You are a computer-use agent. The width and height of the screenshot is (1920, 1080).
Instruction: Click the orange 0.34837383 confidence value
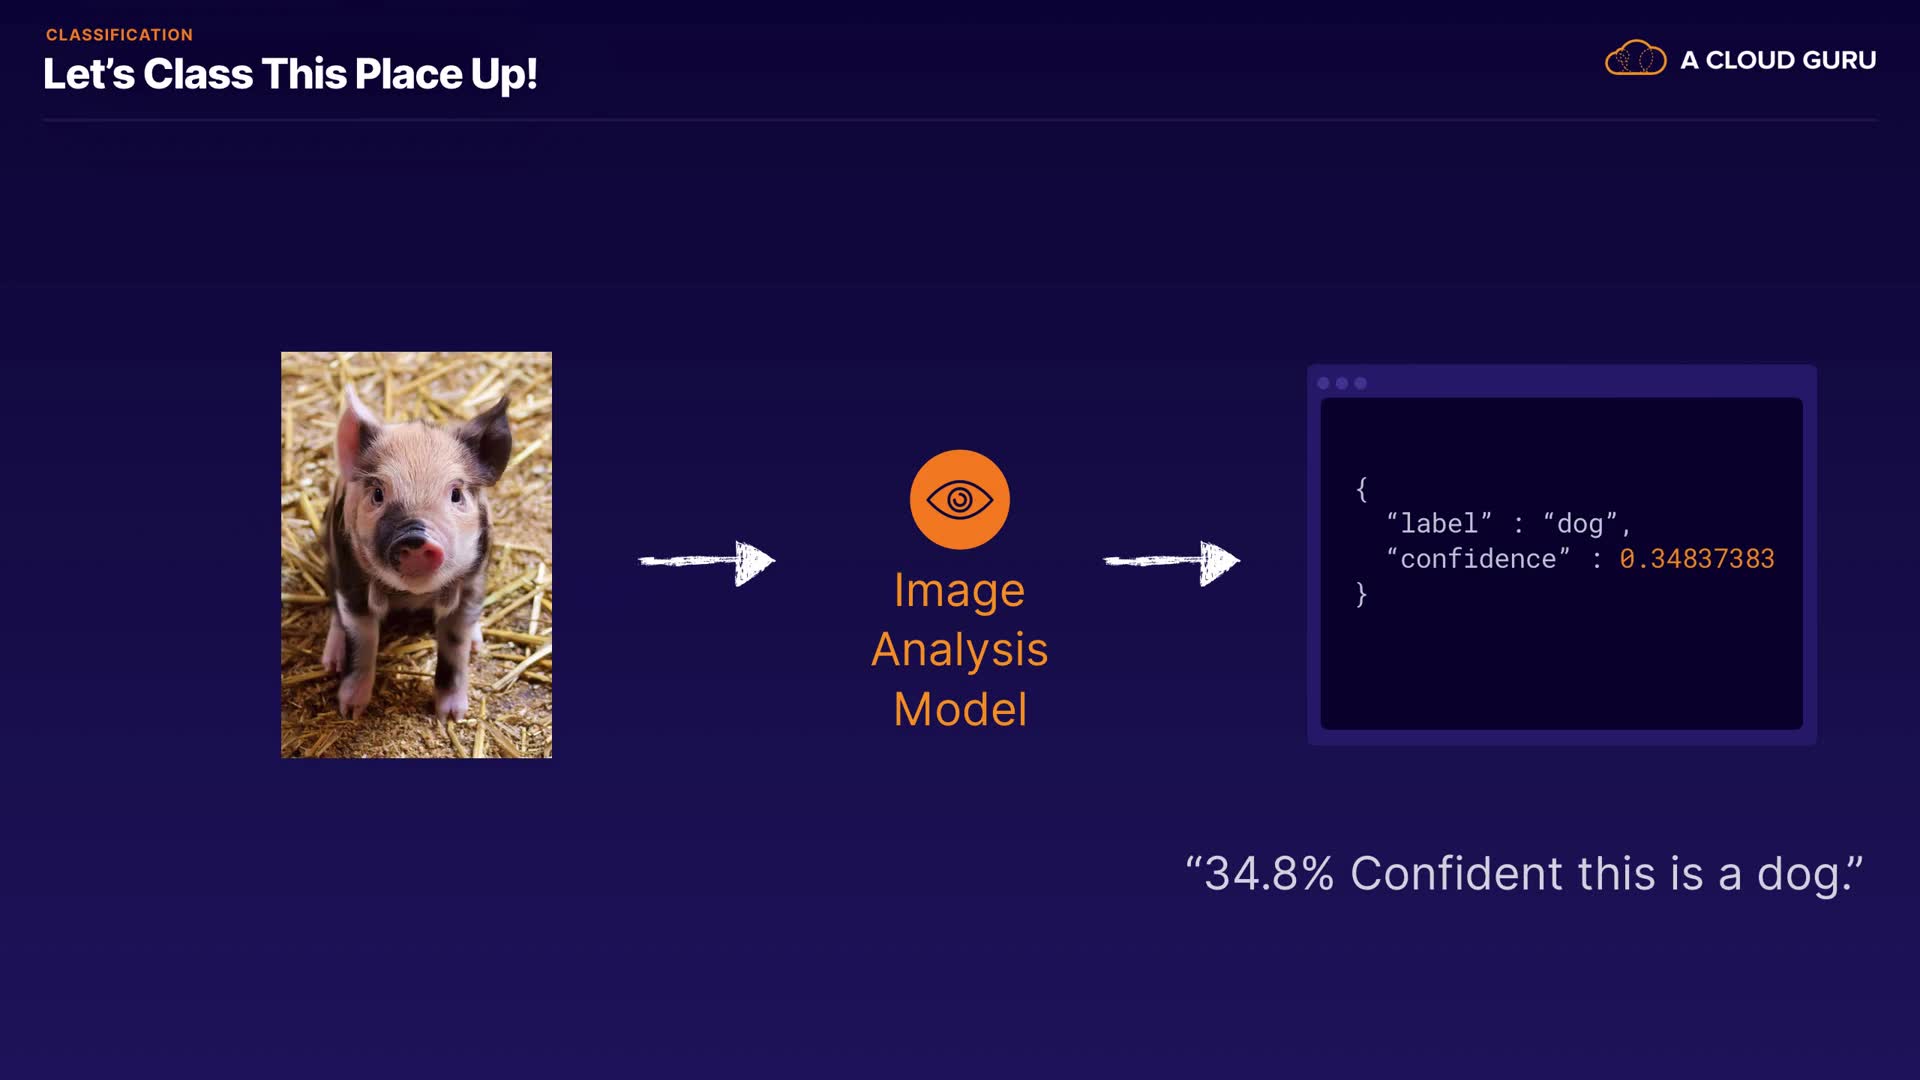click(1696, 558)
